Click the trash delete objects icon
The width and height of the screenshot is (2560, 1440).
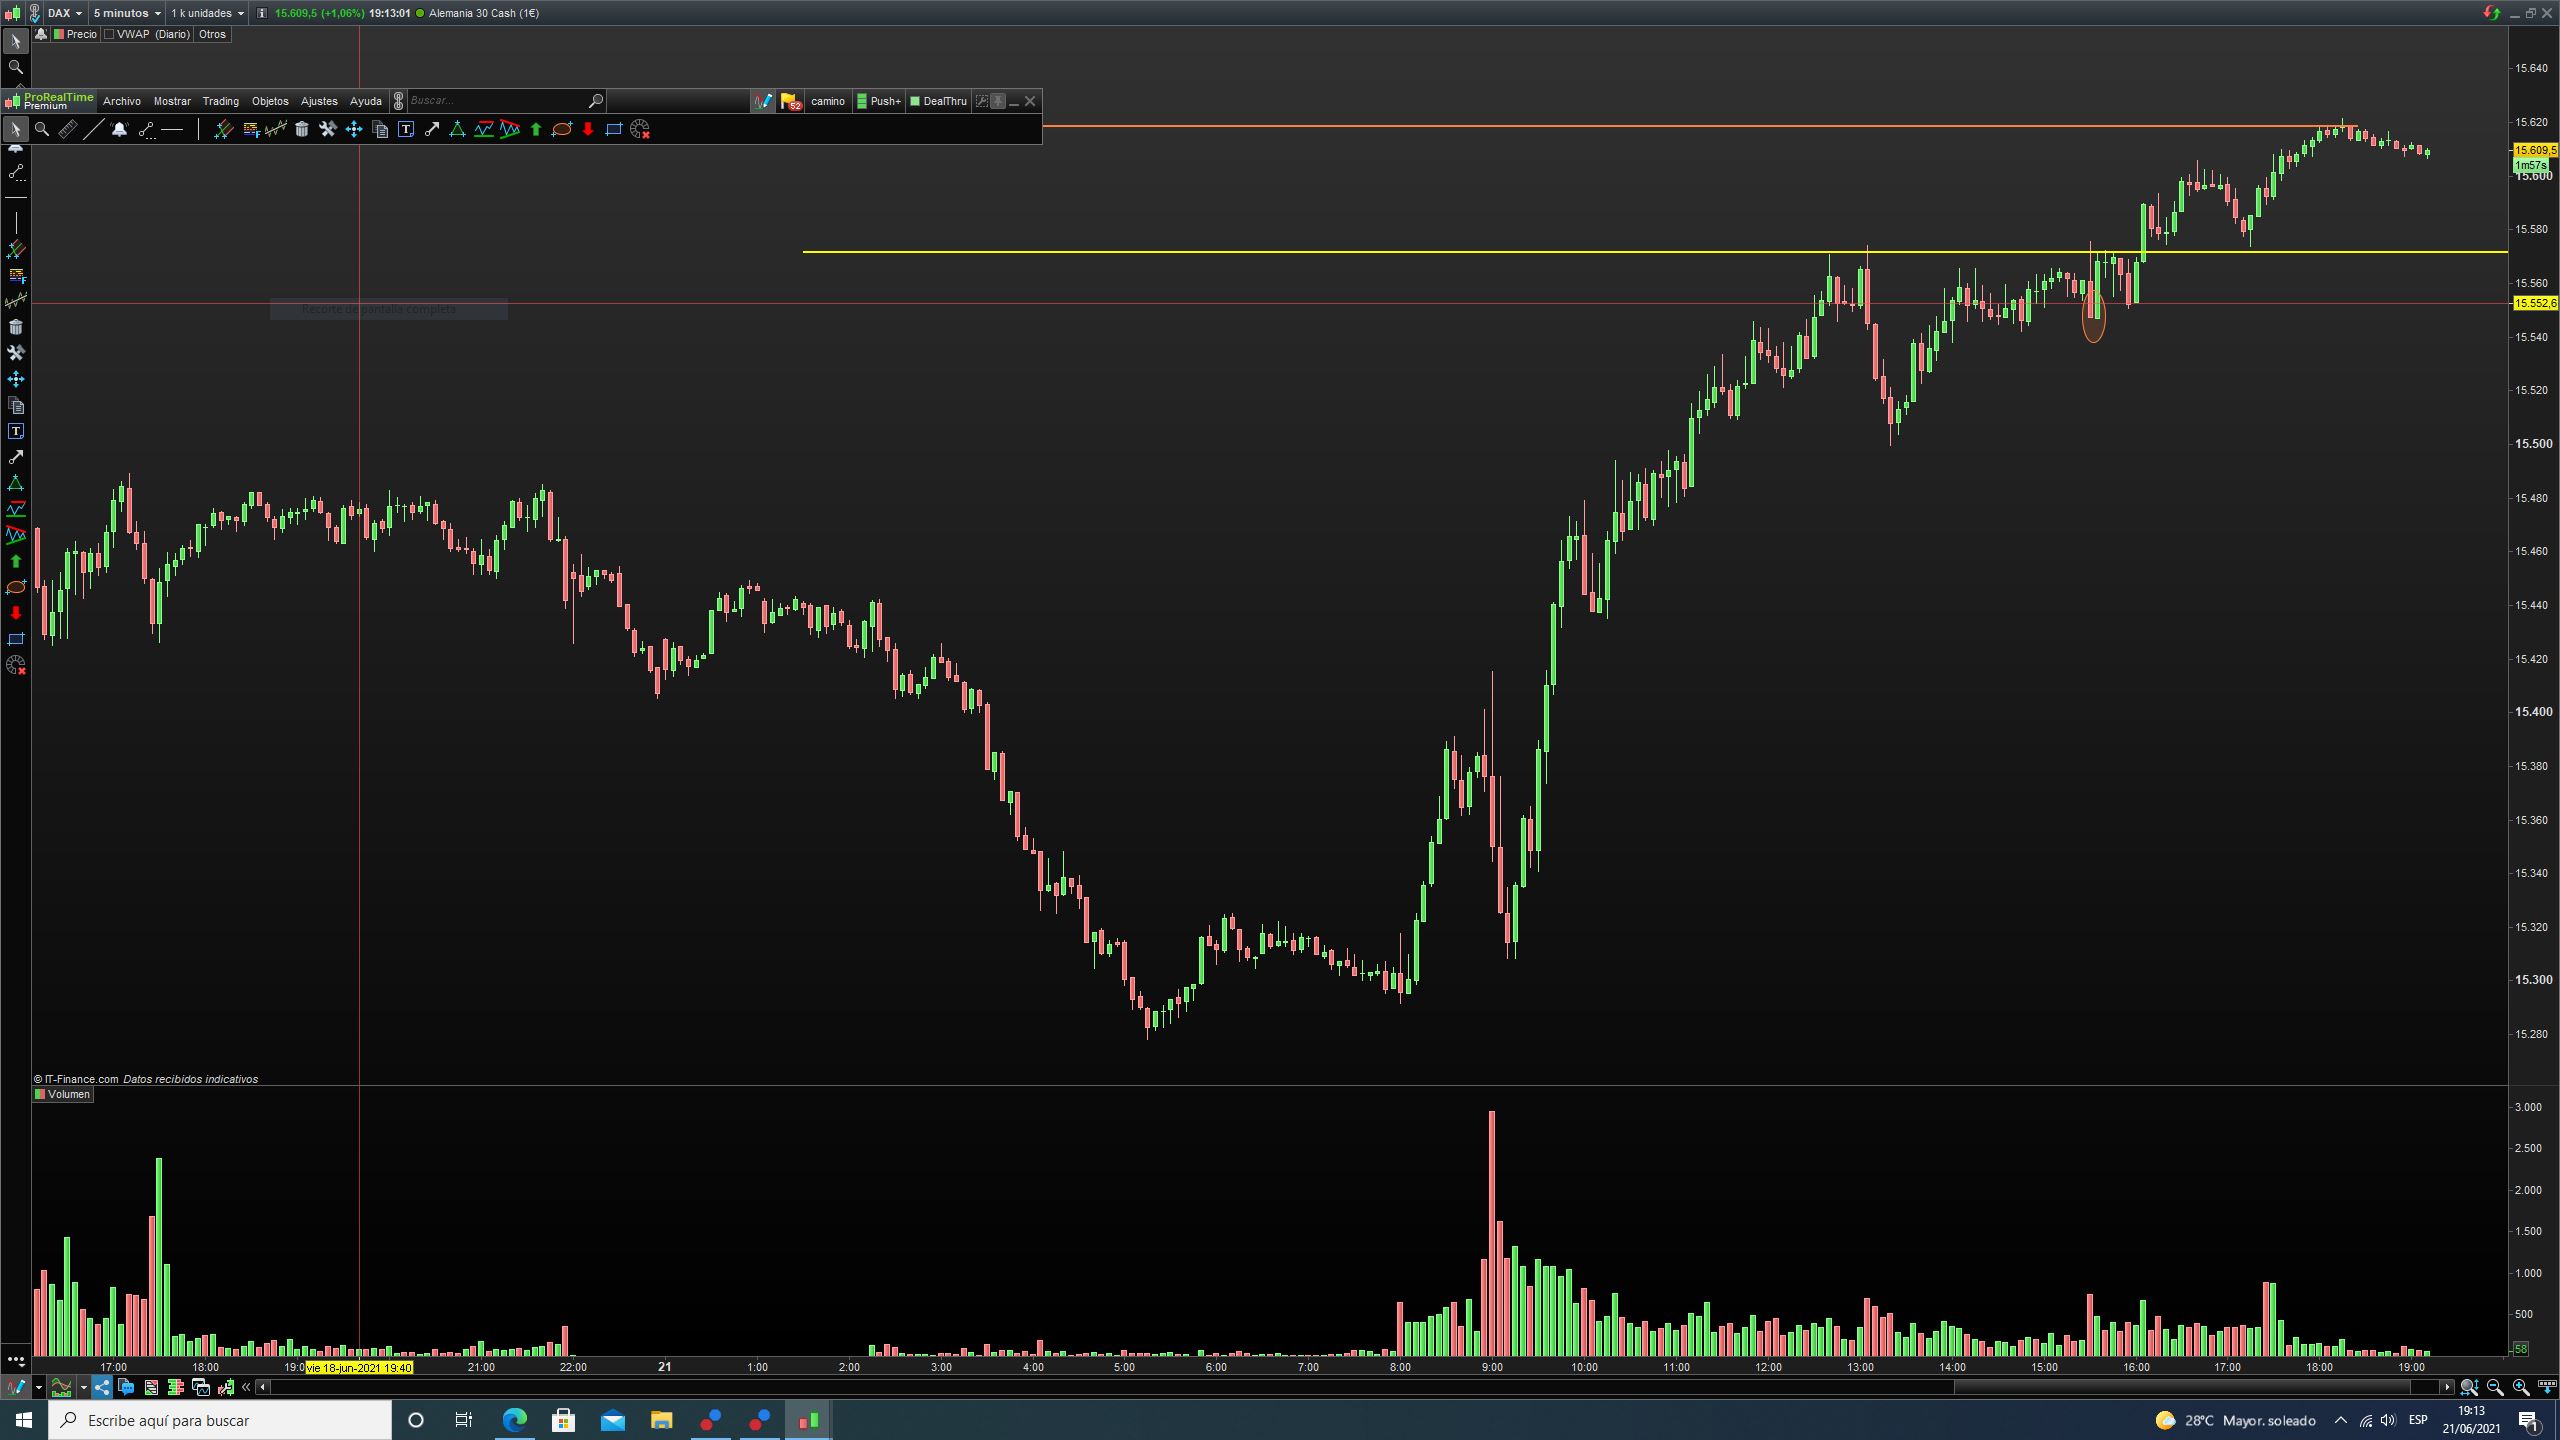(302, 129)
